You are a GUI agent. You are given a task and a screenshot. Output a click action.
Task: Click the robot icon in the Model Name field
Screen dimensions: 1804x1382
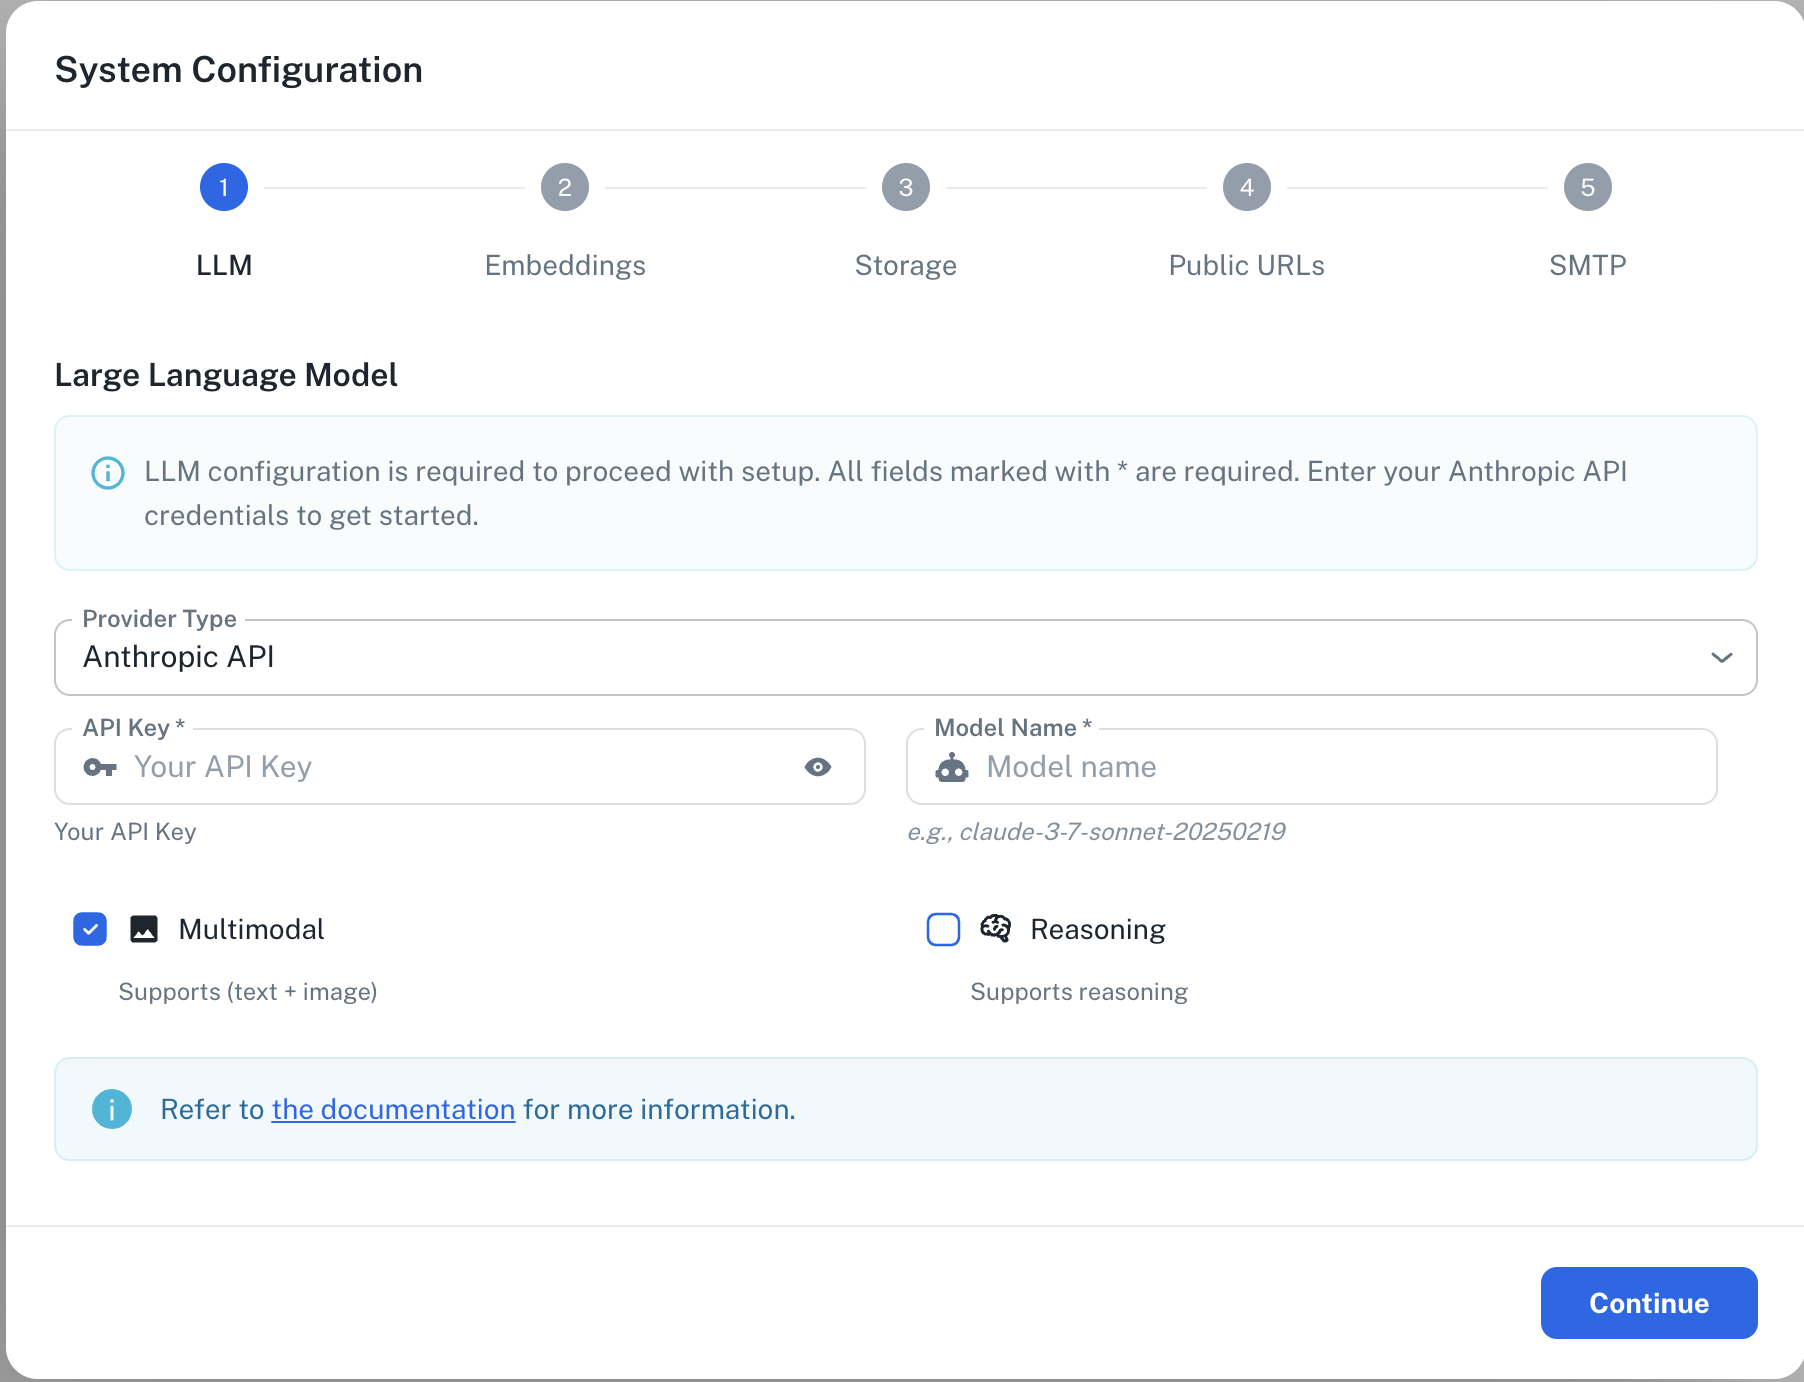(x=954, y=768)
